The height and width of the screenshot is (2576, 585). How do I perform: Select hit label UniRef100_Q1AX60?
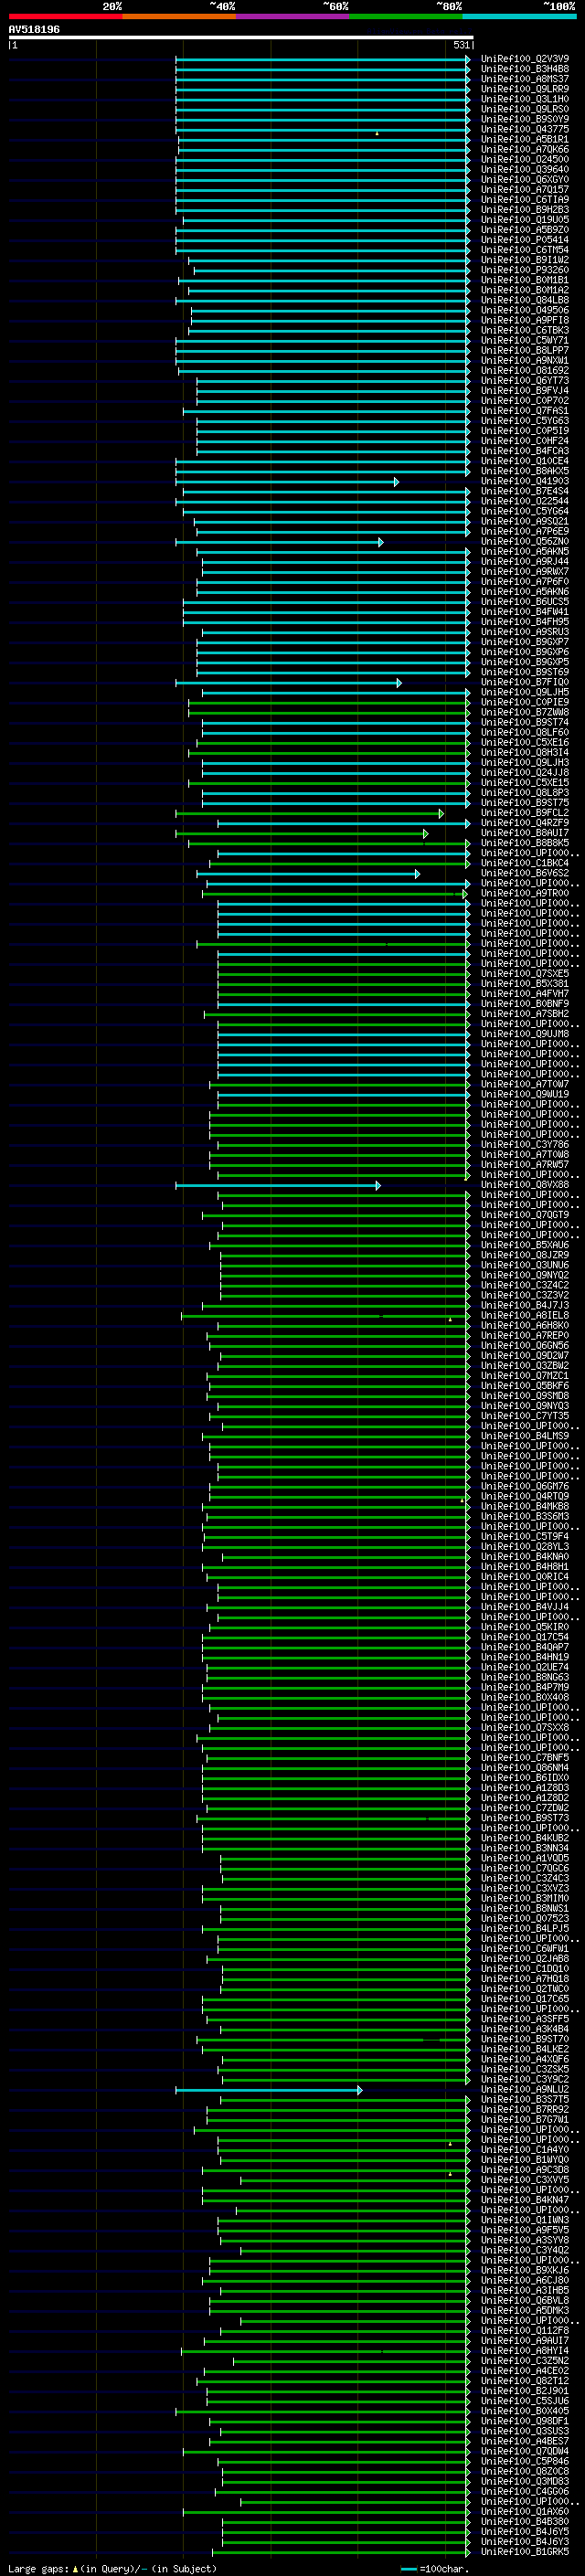click(x=525, y=2512)
